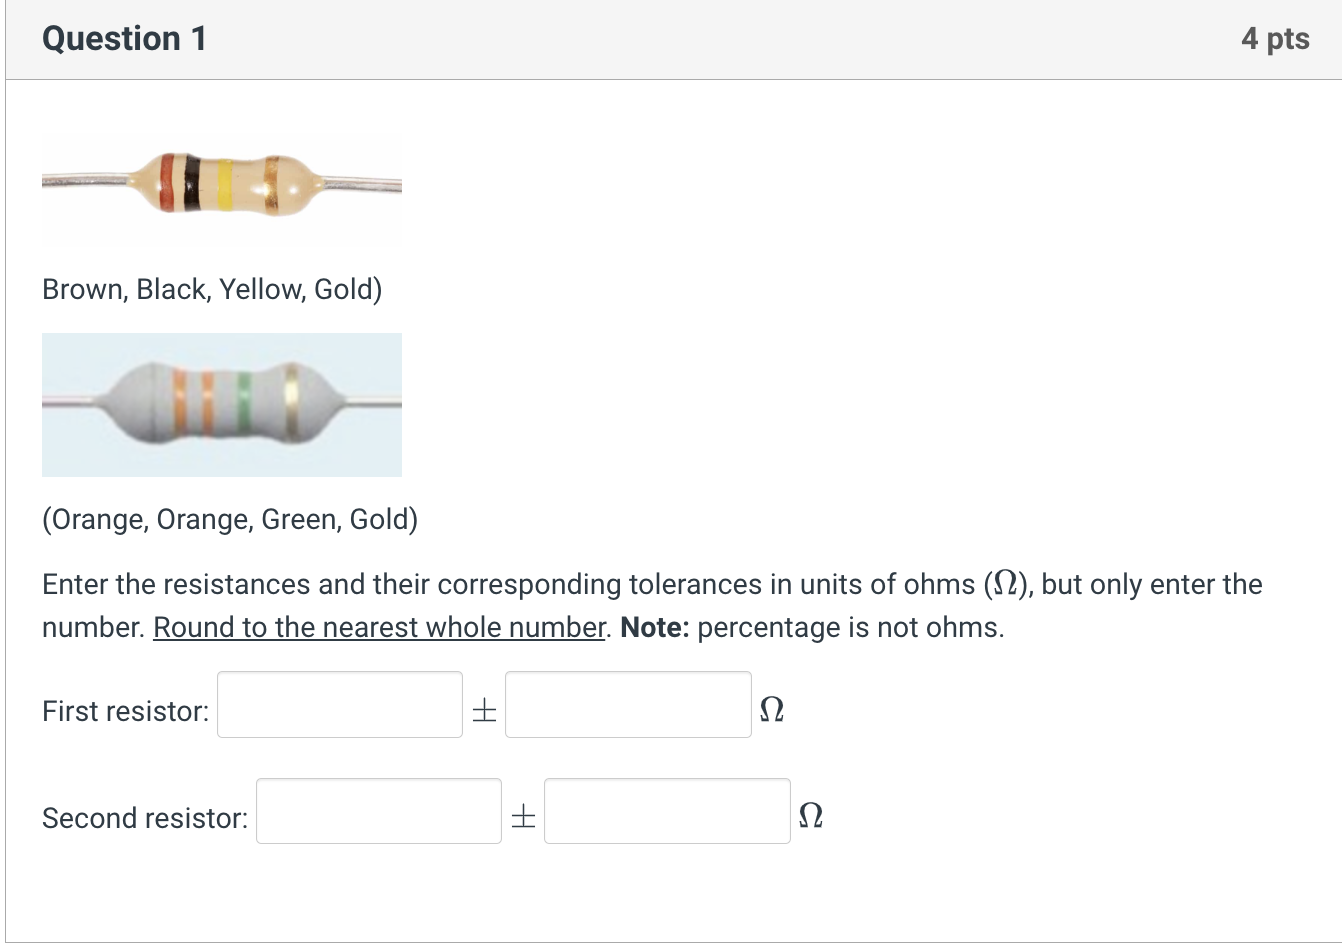
Task: Click the Question 1 header
Action: tap(124, 38)
